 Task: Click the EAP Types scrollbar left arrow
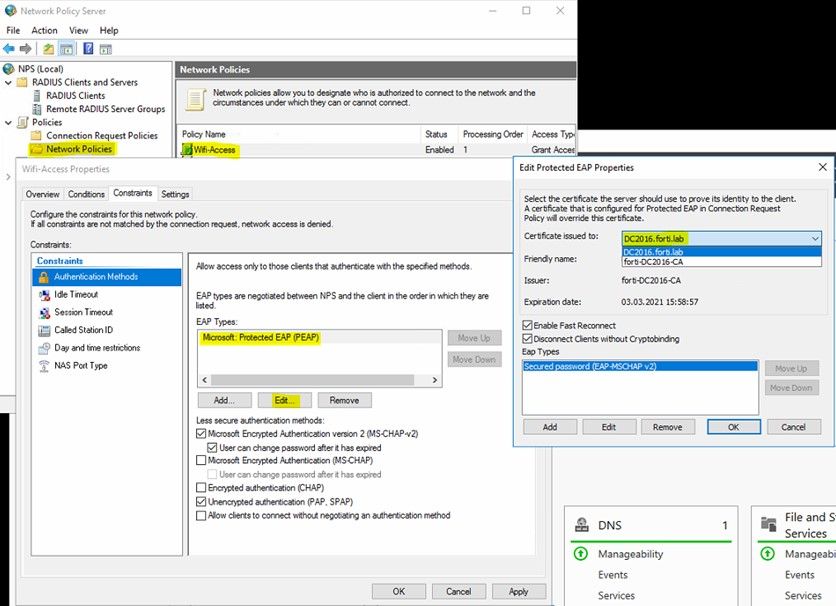point(205,380)
